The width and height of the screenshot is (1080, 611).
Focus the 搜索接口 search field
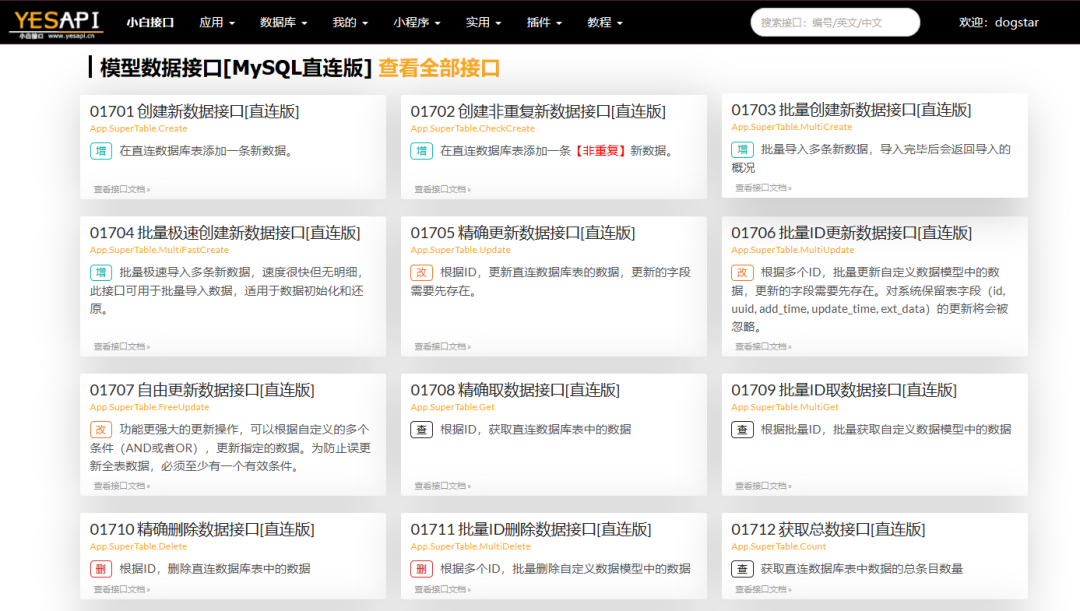tap(835, 22)
